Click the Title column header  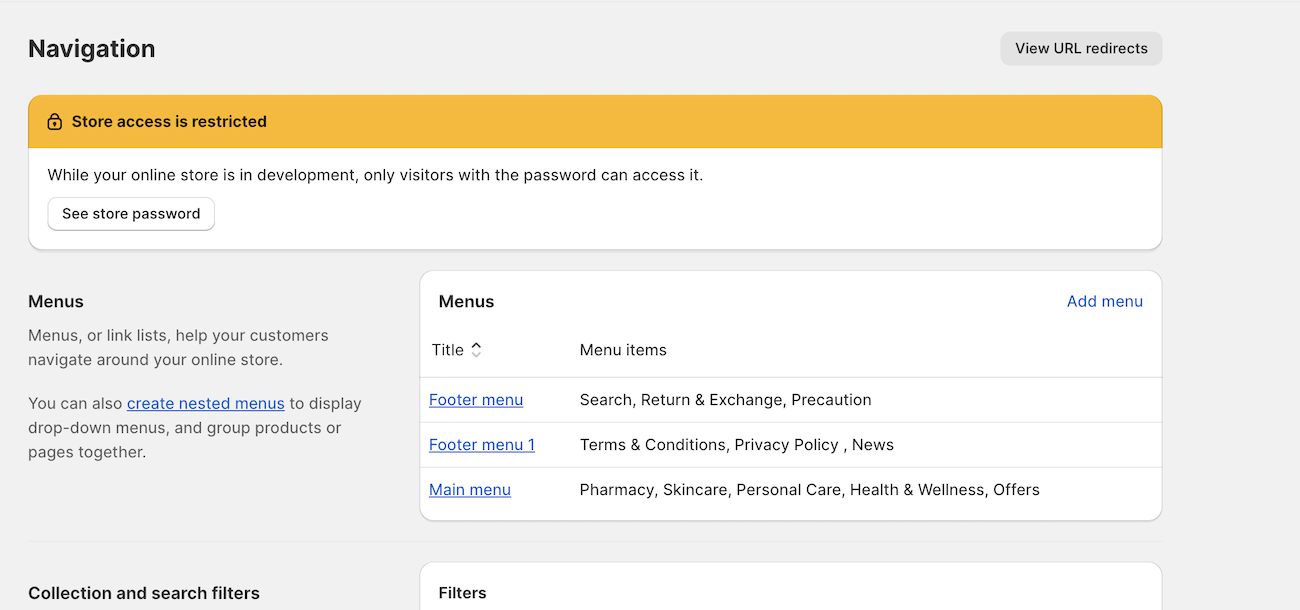pyautogui.click(x=448, y=350)
